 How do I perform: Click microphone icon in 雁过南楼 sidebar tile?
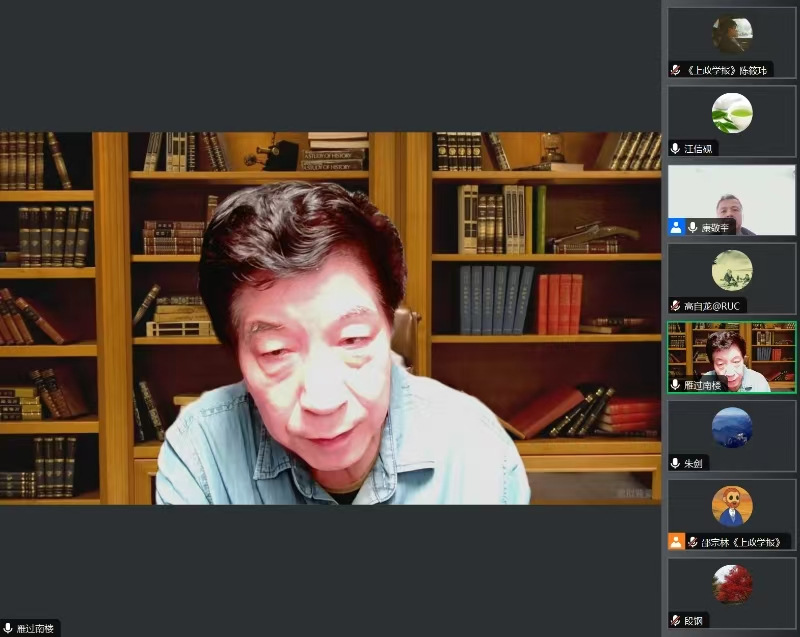(x=676, y=384)
